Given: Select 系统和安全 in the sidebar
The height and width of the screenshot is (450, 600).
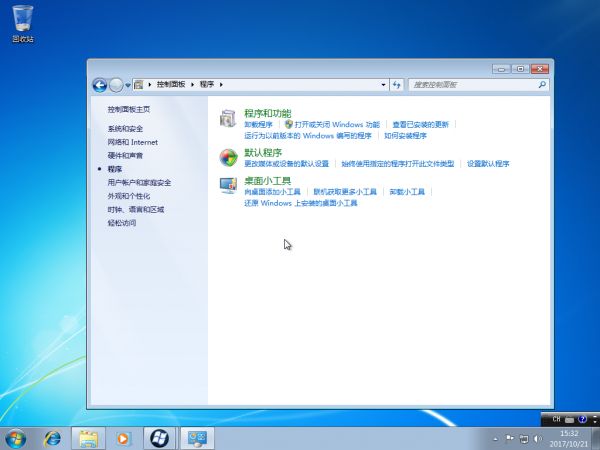Looking at the screenshot, I should coord(125,129).
